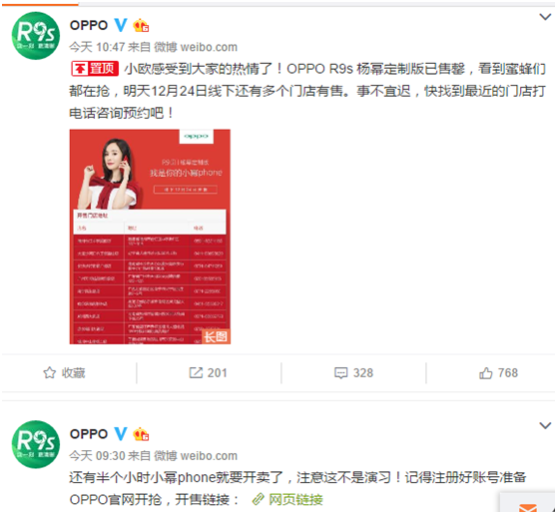Repost the first post showing 201 shares
The image size is (557, 514).
click(x=208, y=373)
